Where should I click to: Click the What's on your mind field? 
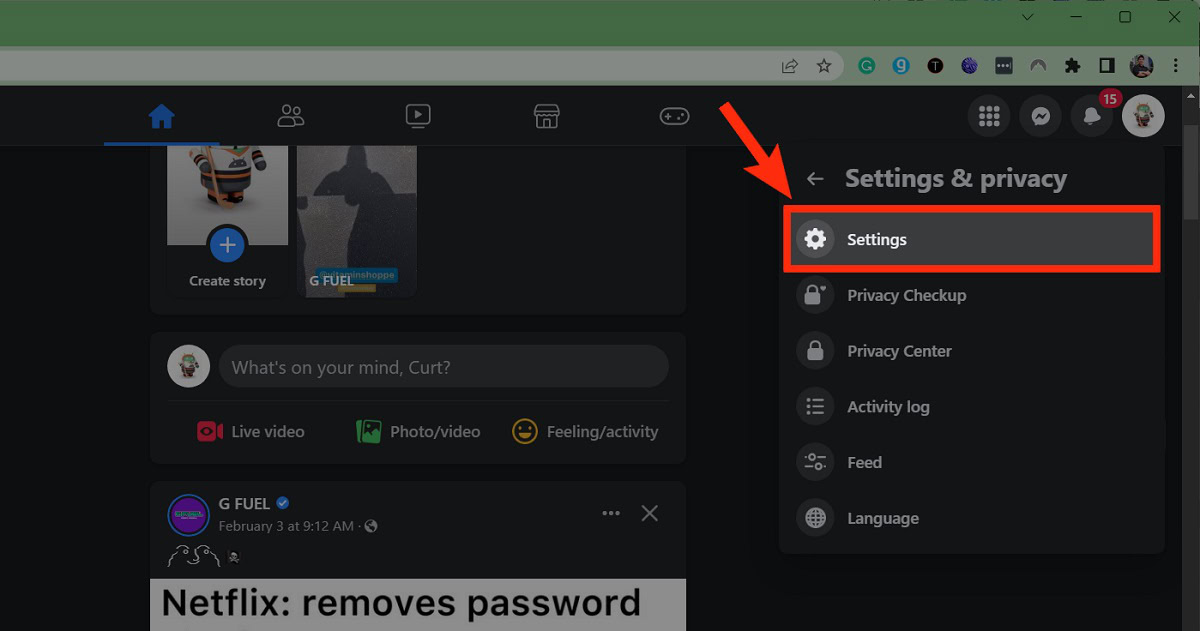(x=444, y=367)
